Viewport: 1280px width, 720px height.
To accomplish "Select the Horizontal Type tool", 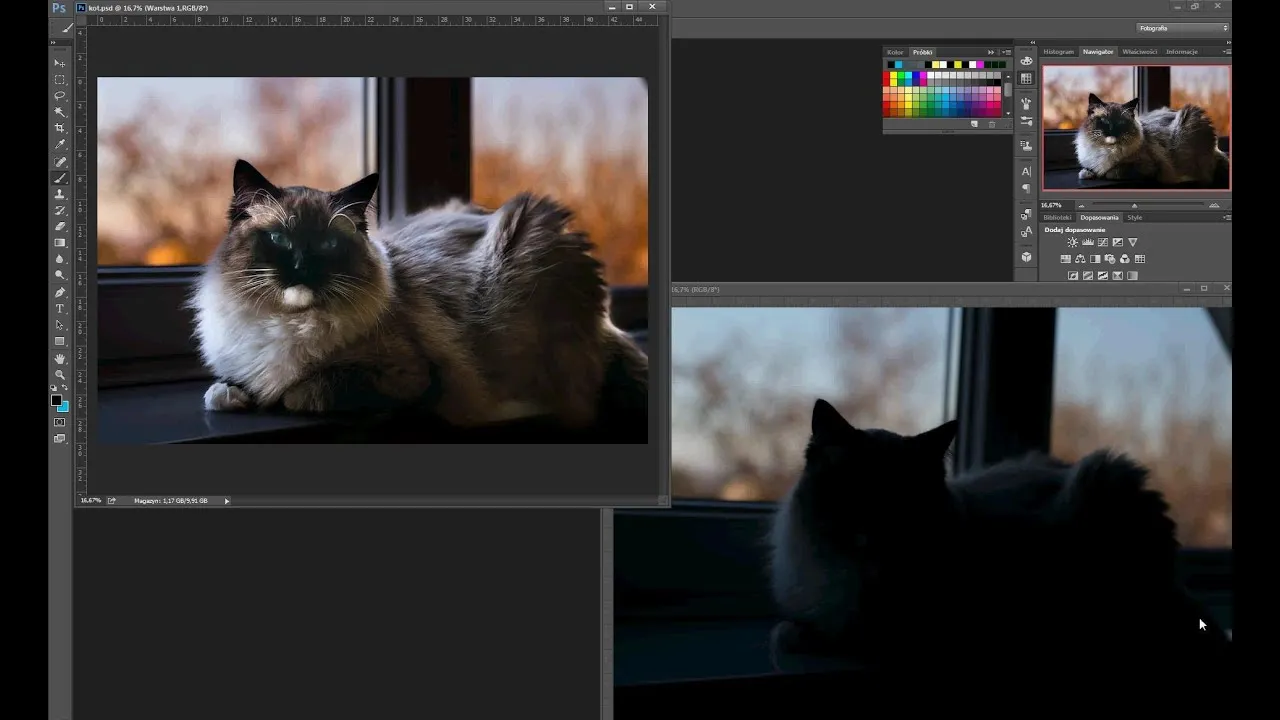I will [60, 309].
